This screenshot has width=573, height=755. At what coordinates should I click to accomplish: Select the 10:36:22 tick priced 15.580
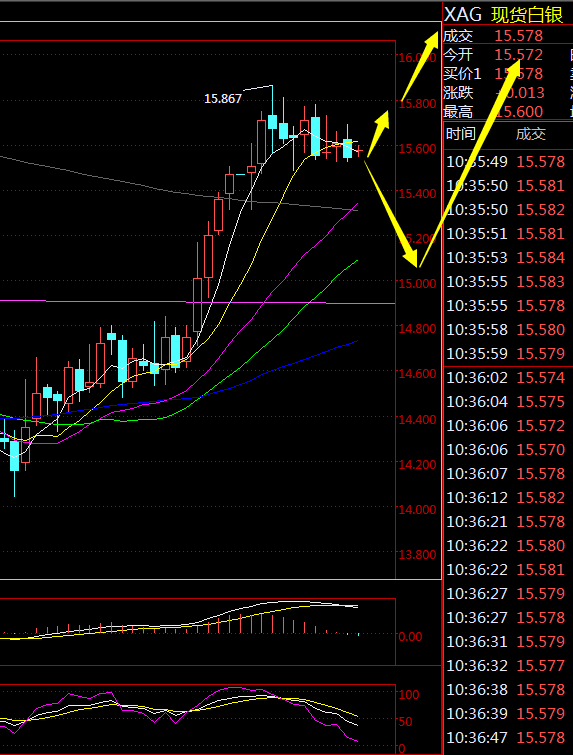pos(506,546)
